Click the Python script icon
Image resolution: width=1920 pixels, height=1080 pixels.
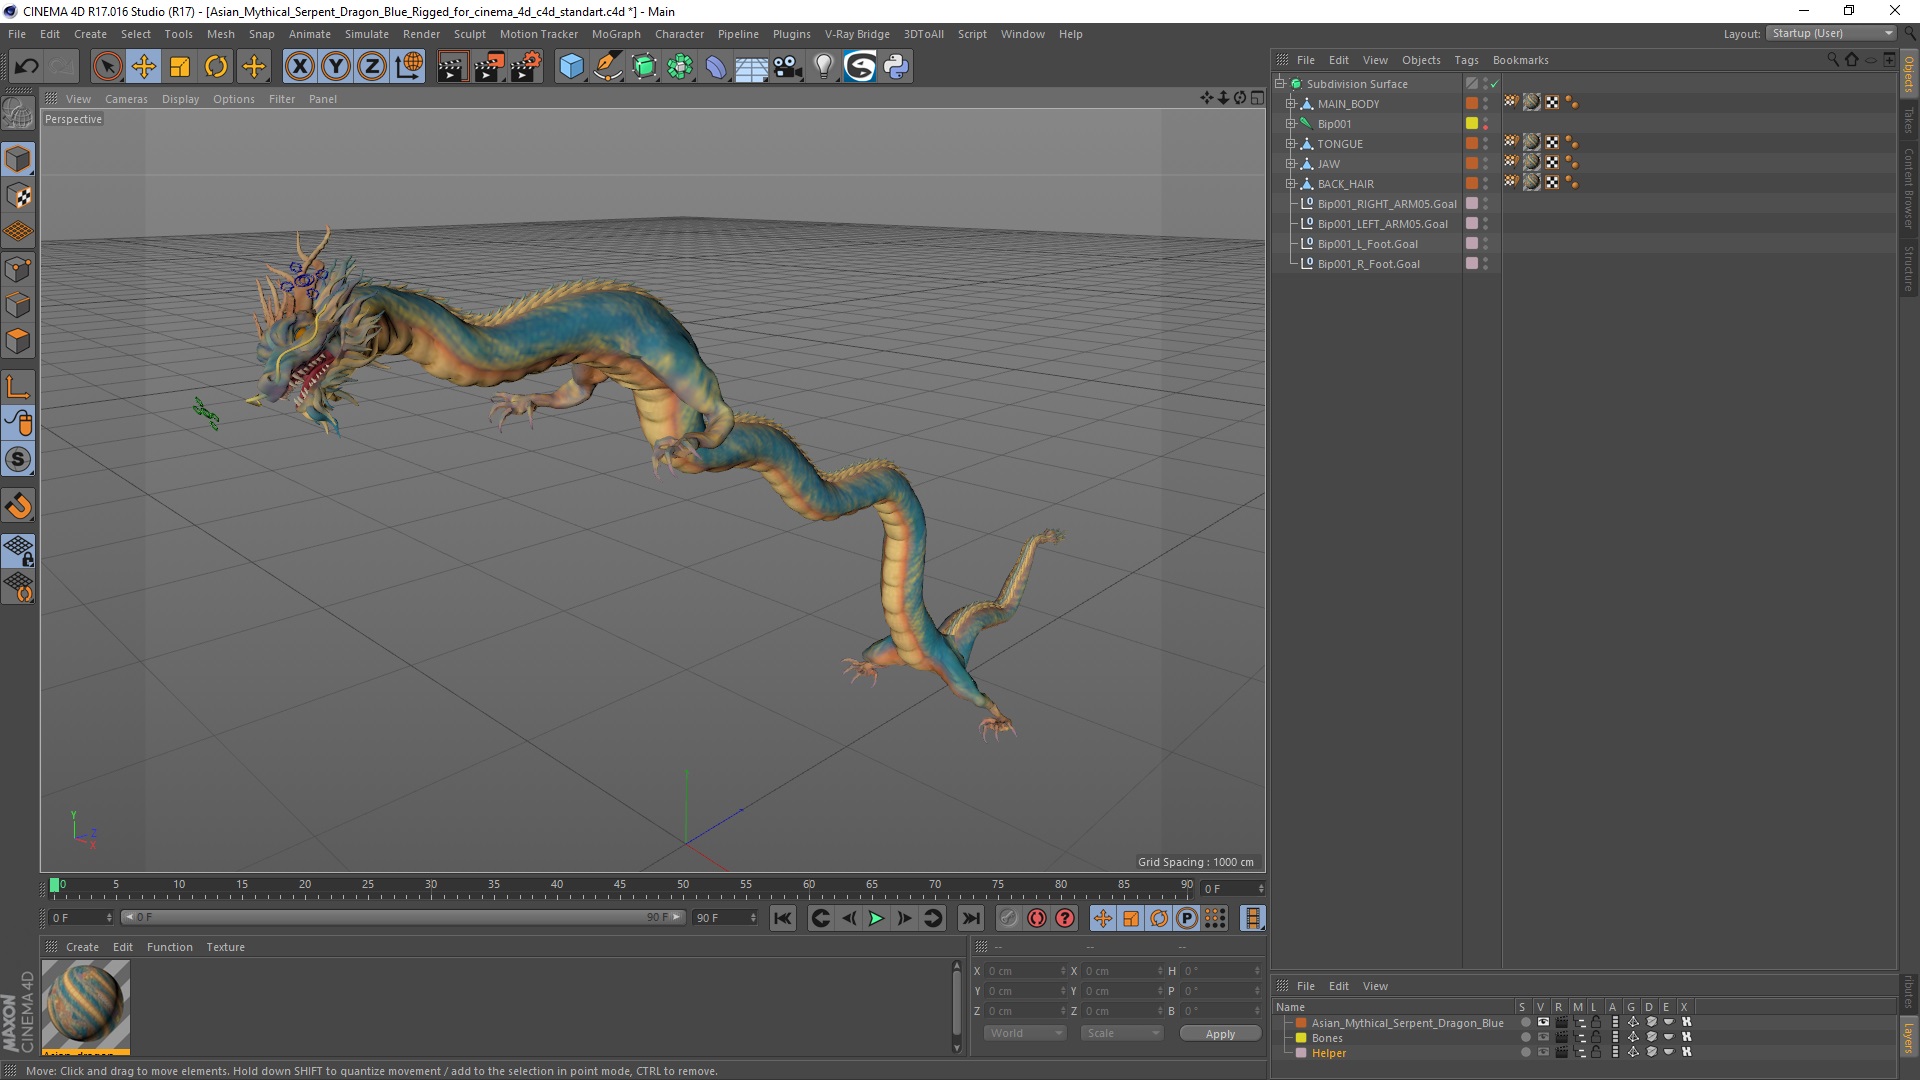[896, 67]
